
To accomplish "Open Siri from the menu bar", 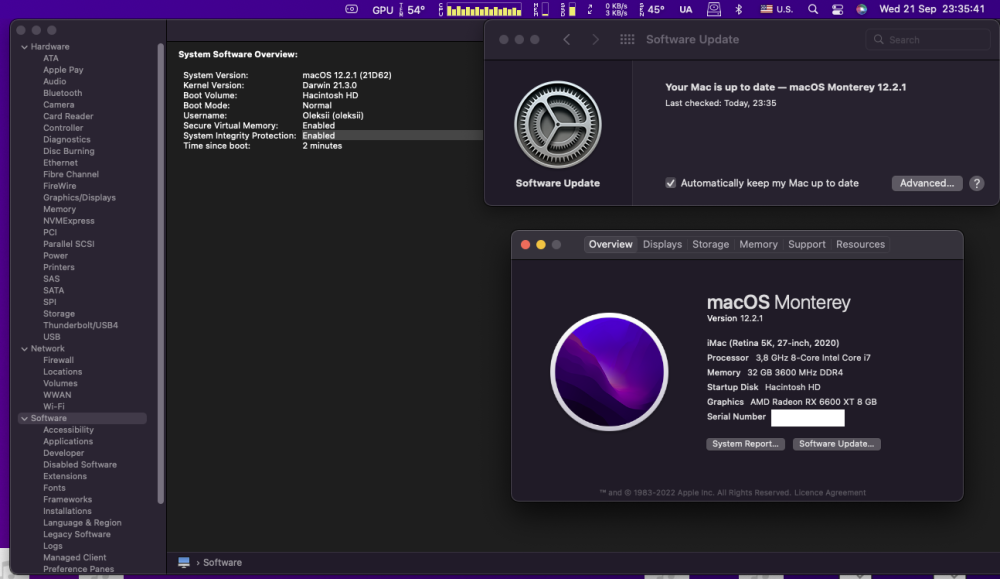I will pos(862,10).
